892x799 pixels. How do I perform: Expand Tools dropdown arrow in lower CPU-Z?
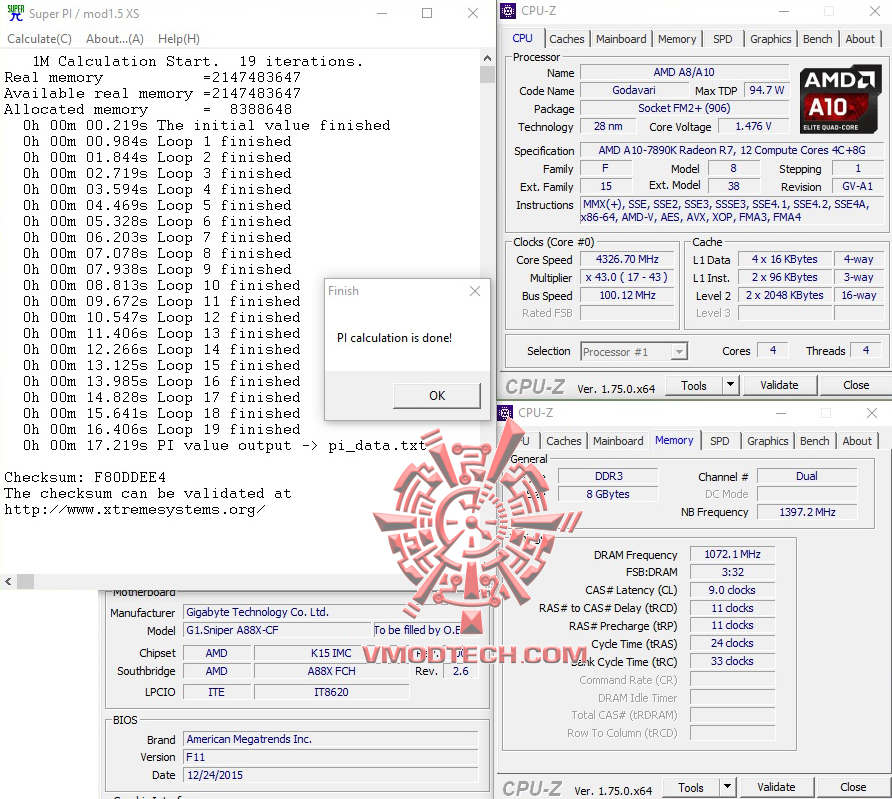coord(728,788)
